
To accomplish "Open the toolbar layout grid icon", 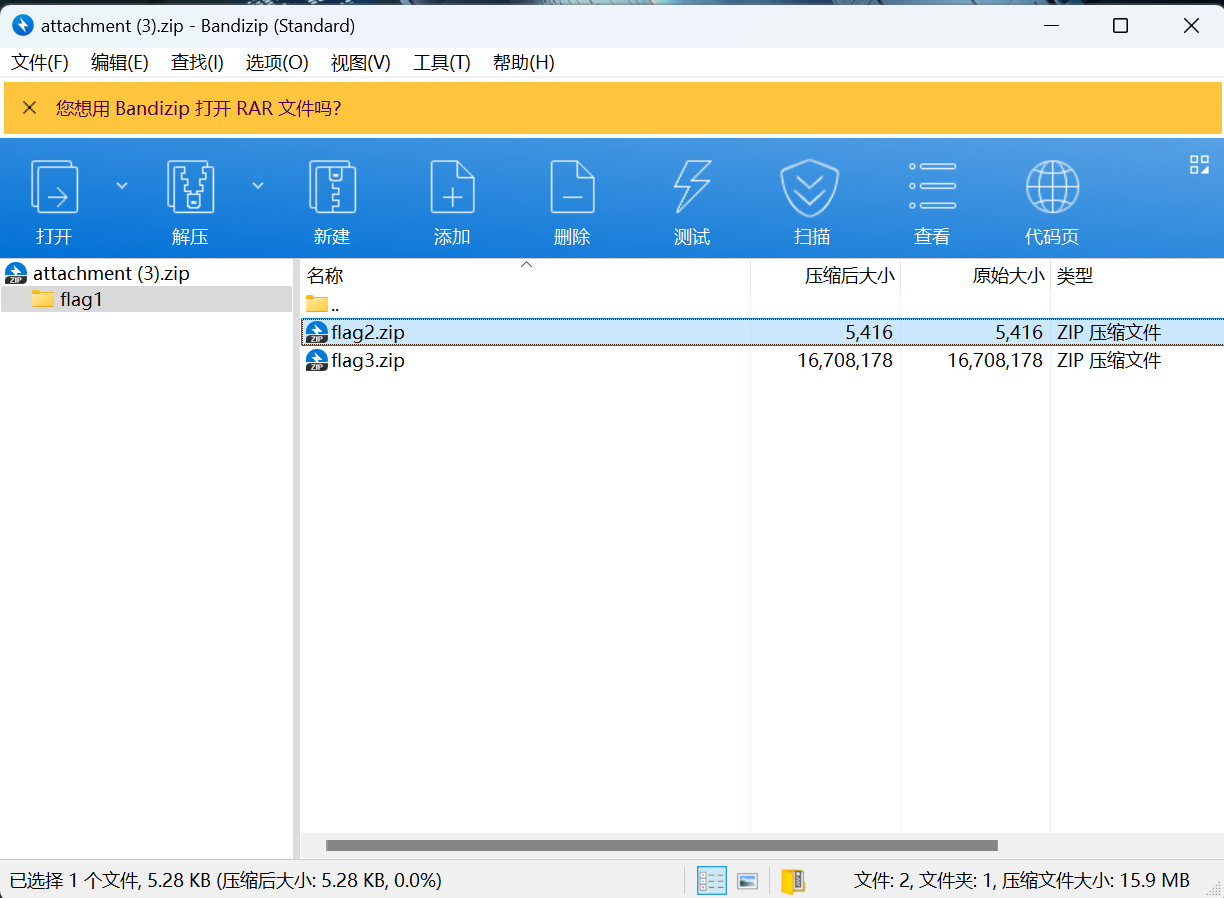I will 1199,165.
